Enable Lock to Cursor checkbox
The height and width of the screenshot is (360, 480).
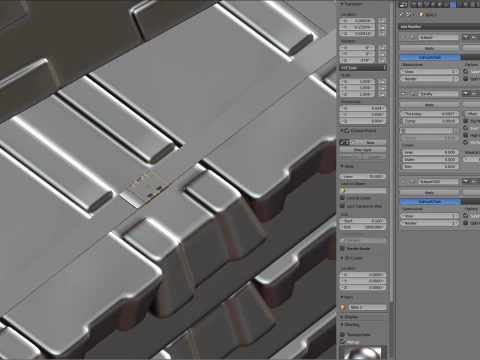point(342,198)
